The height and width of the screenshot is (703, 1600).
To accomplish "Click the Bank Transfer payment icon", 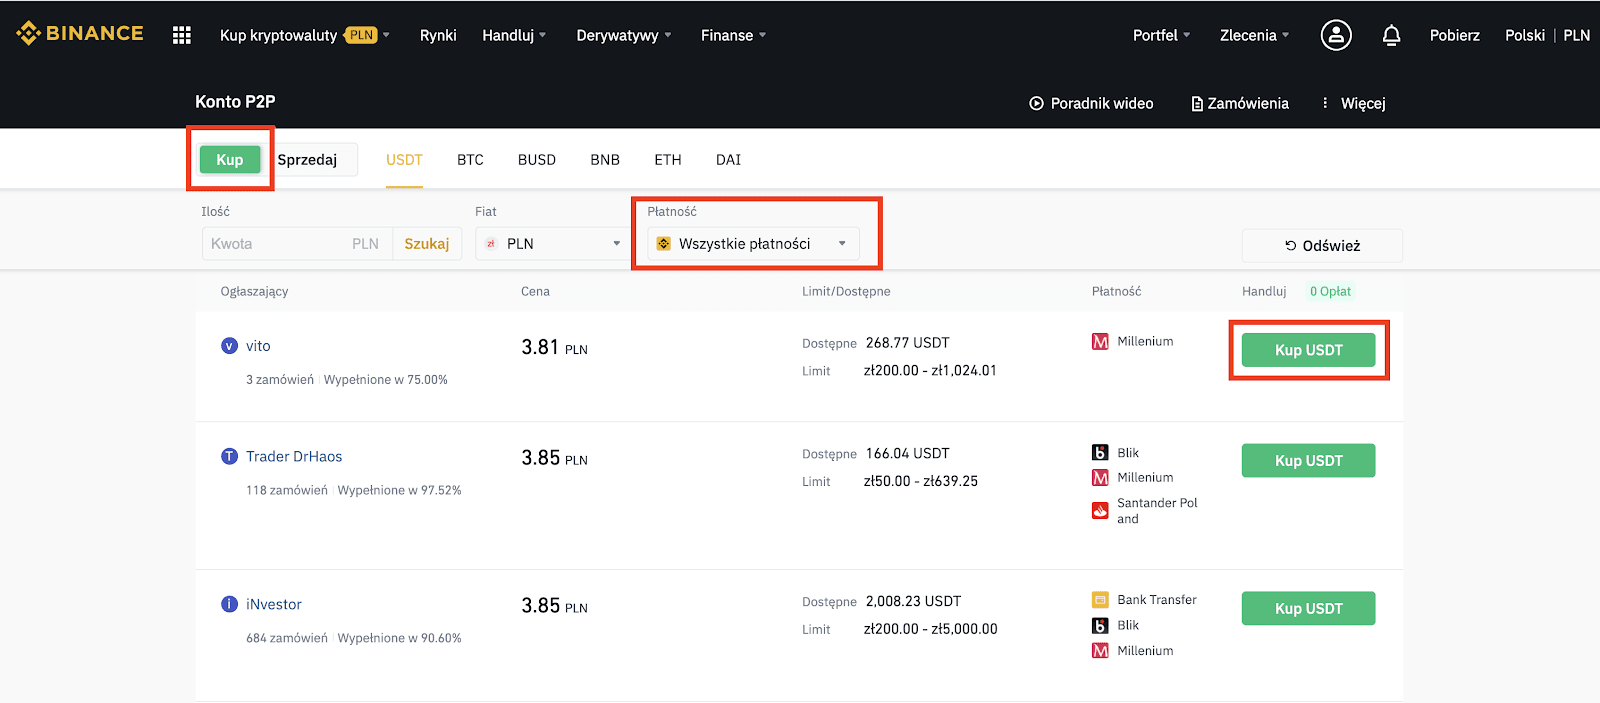I will point(1100,600).
